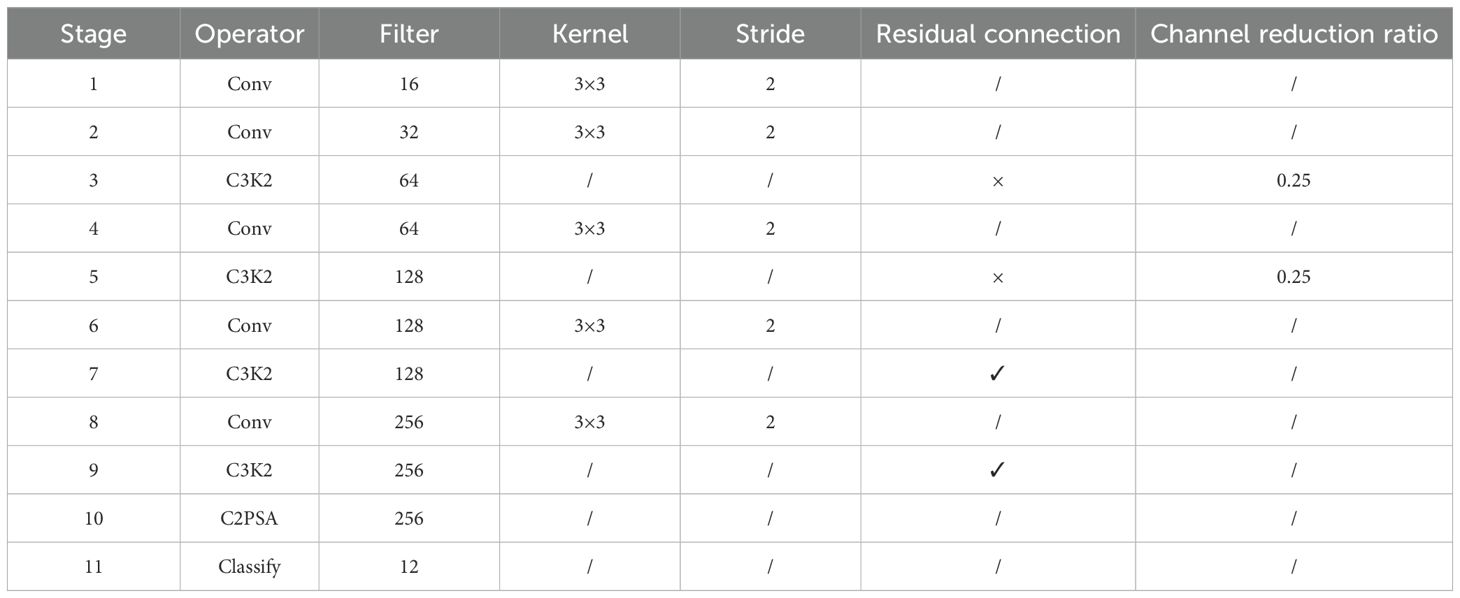Click the checkmark in the stage 7 row

(996, 374)
